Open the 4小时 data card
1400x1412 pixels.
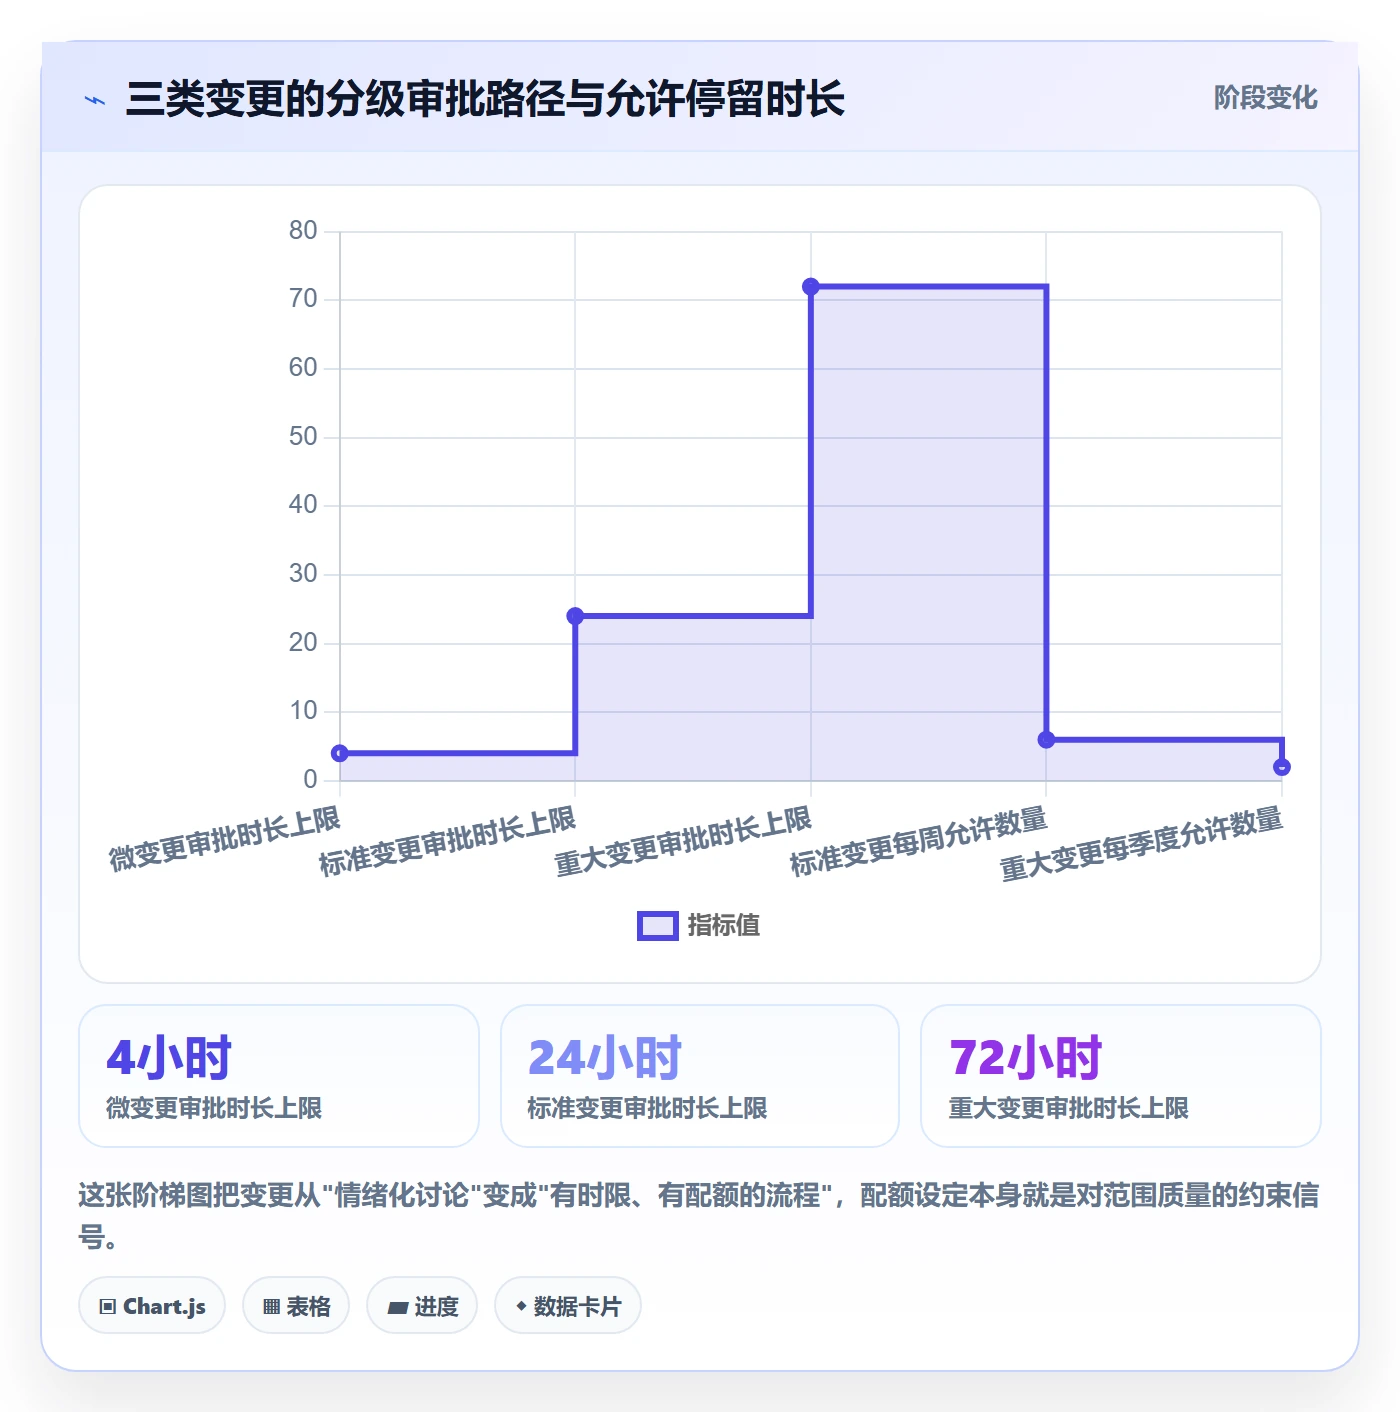click(279, 1076)
